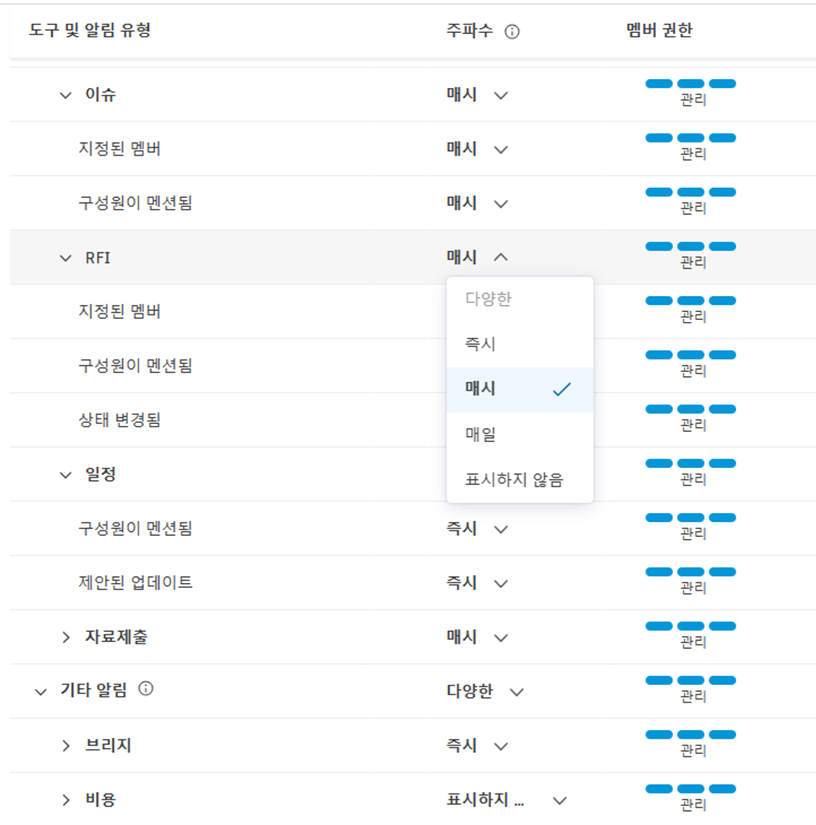Click the info icon beside the 주파수 header
816x825 pixels.
[x=512, y=31]
